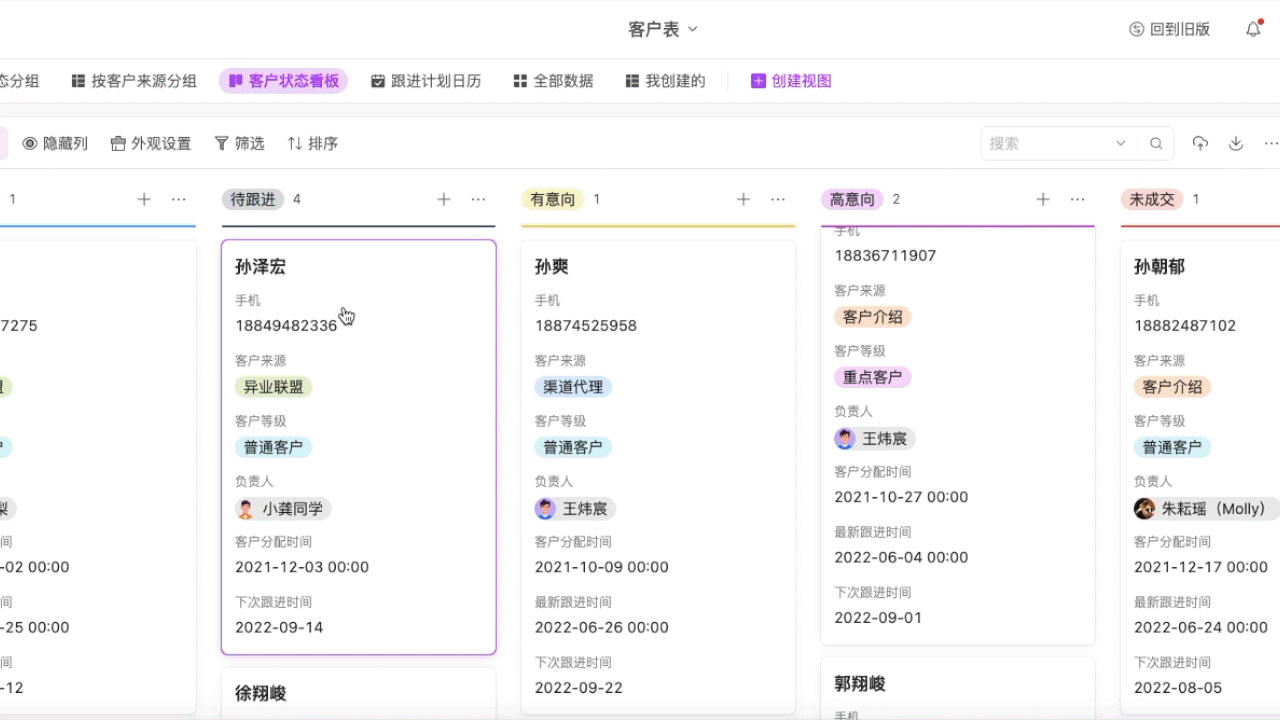Add a card to 待跟进 column
This screenshot has height=720, width=1280.
[x=444, y=200]
